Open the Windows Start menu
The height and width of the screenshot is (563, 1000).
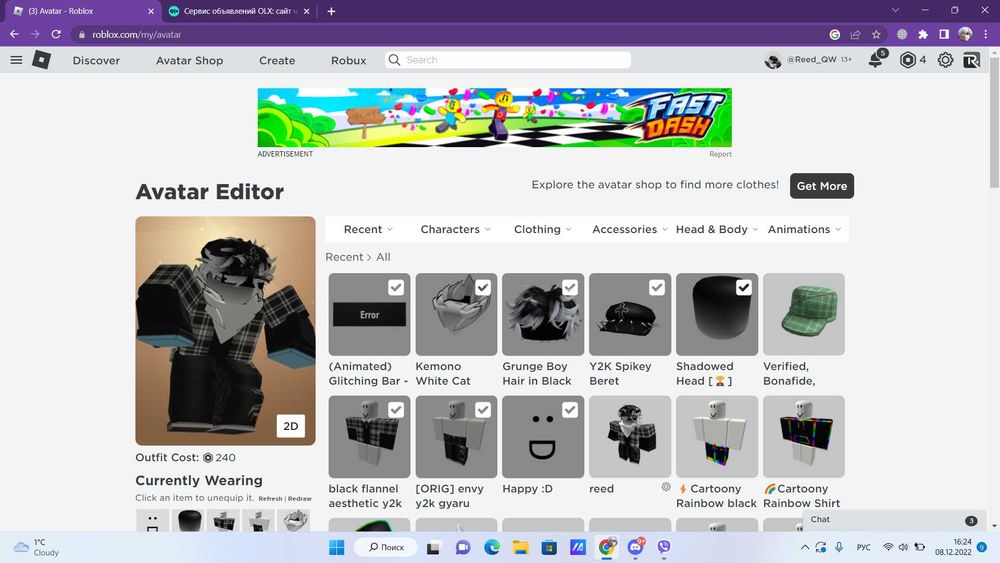[337, 547]
